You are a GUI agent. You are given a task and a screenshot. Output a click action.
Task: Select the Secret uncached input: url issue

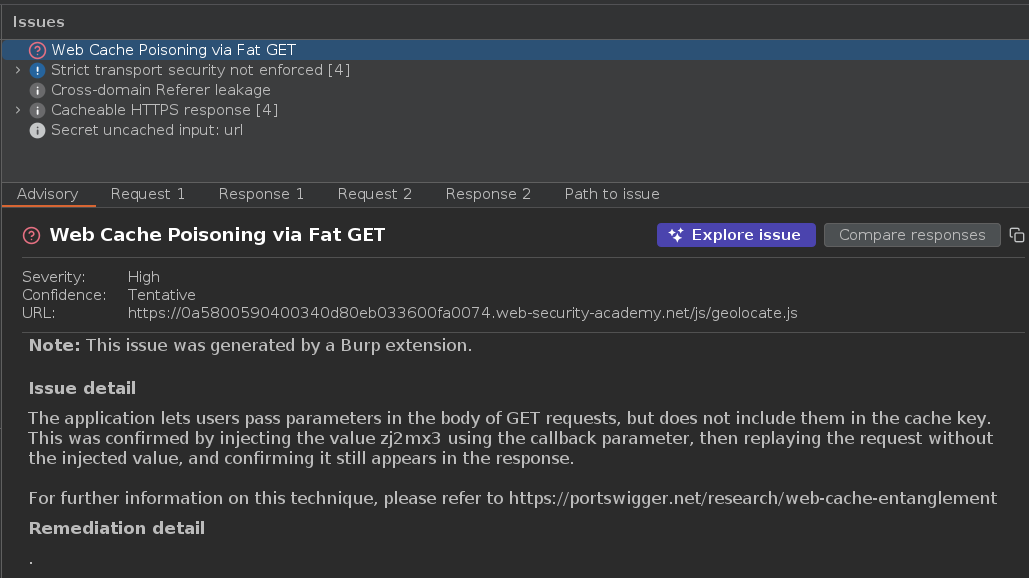pyautogui.click(x=147, y=130)
